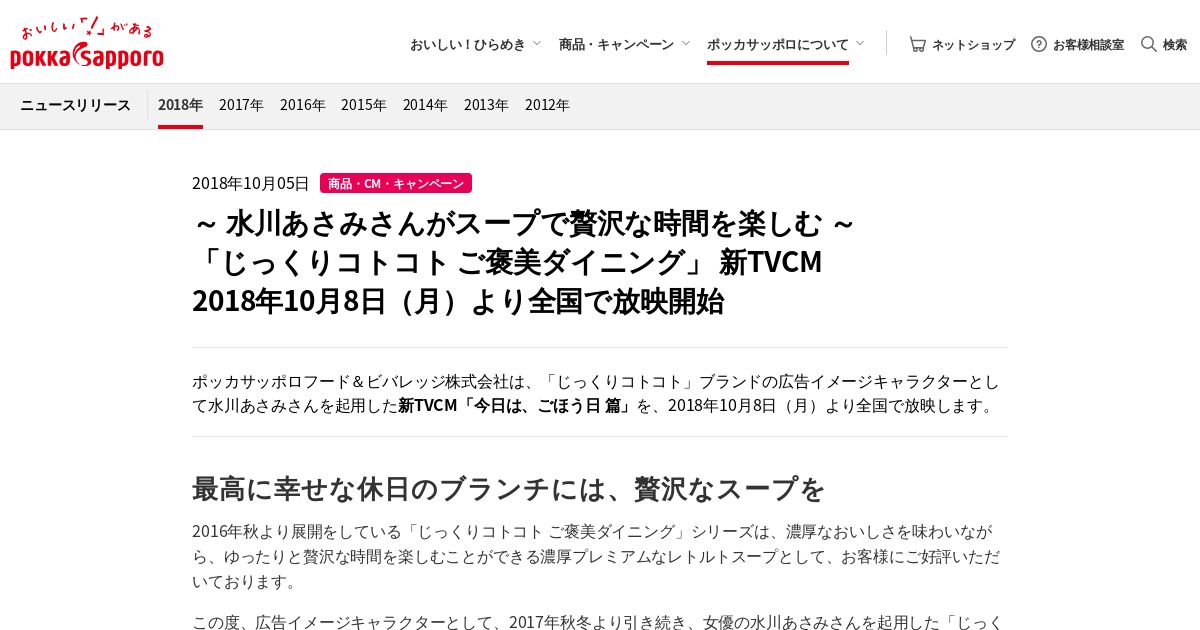Click the magnifying glass search icon
1200x630 pixels.
(x=1149, y=44)
